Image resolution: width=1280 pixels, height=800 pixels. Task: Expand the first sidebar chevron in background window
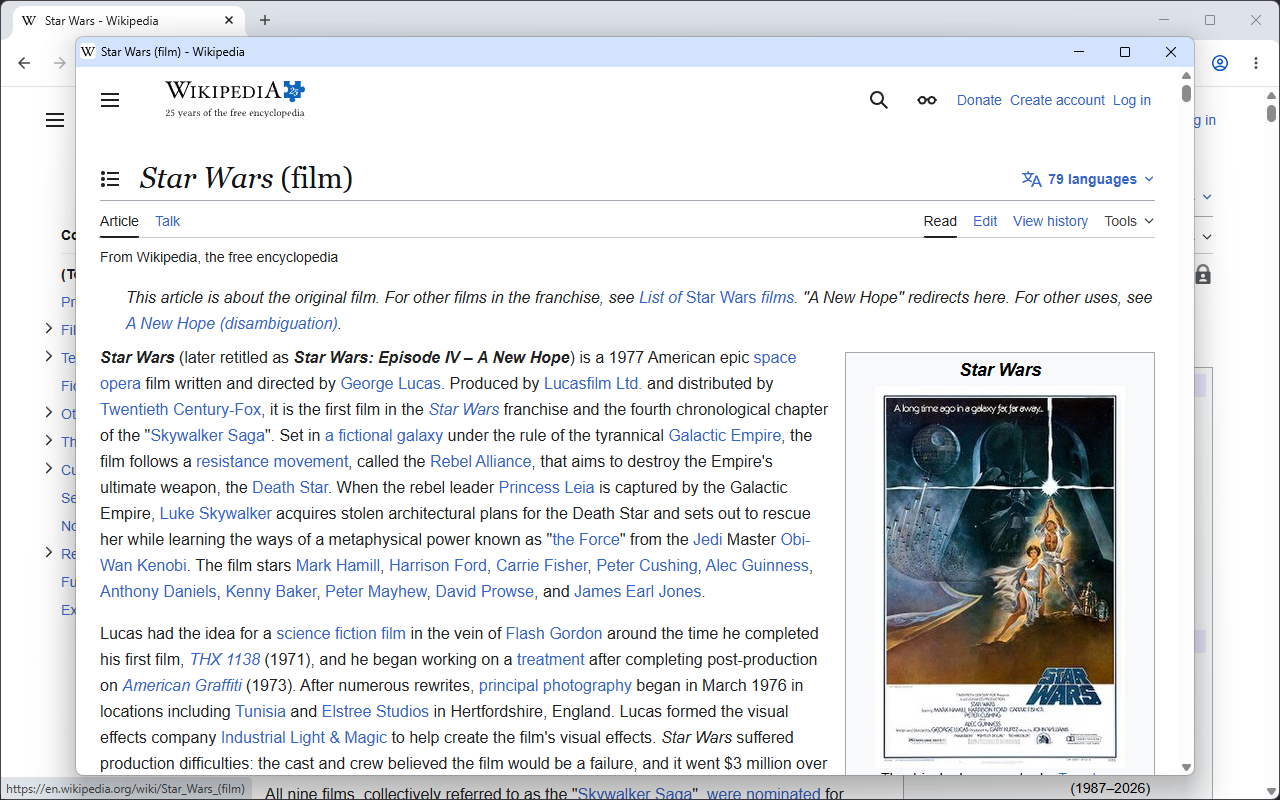click(x=49, y=328)
